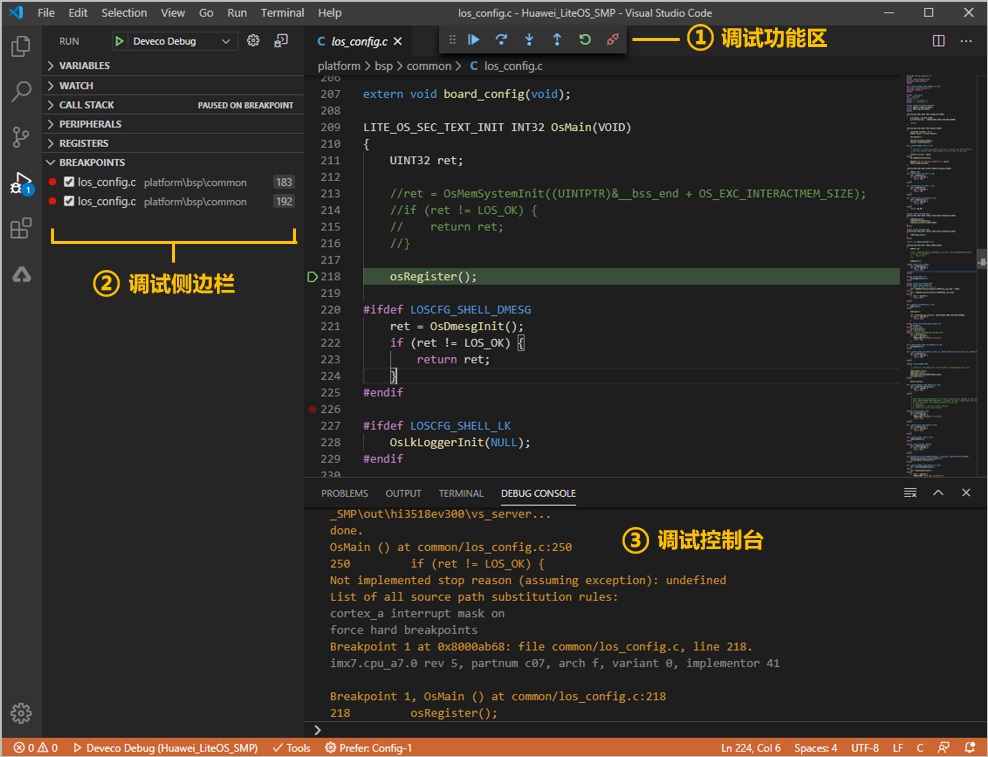Click Ln 224, Col 6 in status bar
Viewport: 988px width, 757px height.
click(750, 748)
